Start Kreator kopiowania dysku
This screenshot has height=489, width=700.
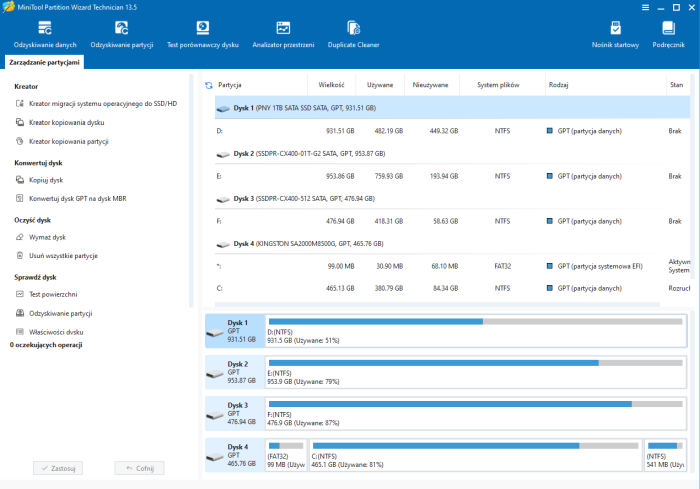60,122
